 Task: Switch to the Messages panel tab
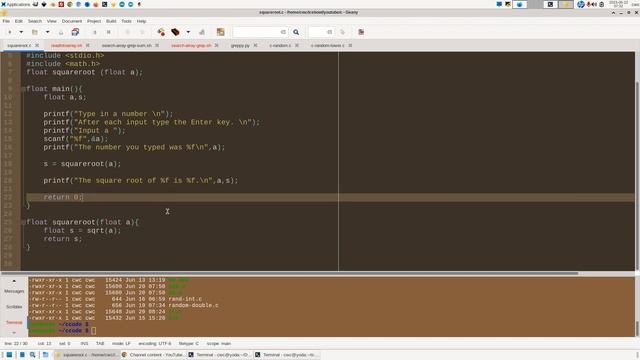[14, 291]
